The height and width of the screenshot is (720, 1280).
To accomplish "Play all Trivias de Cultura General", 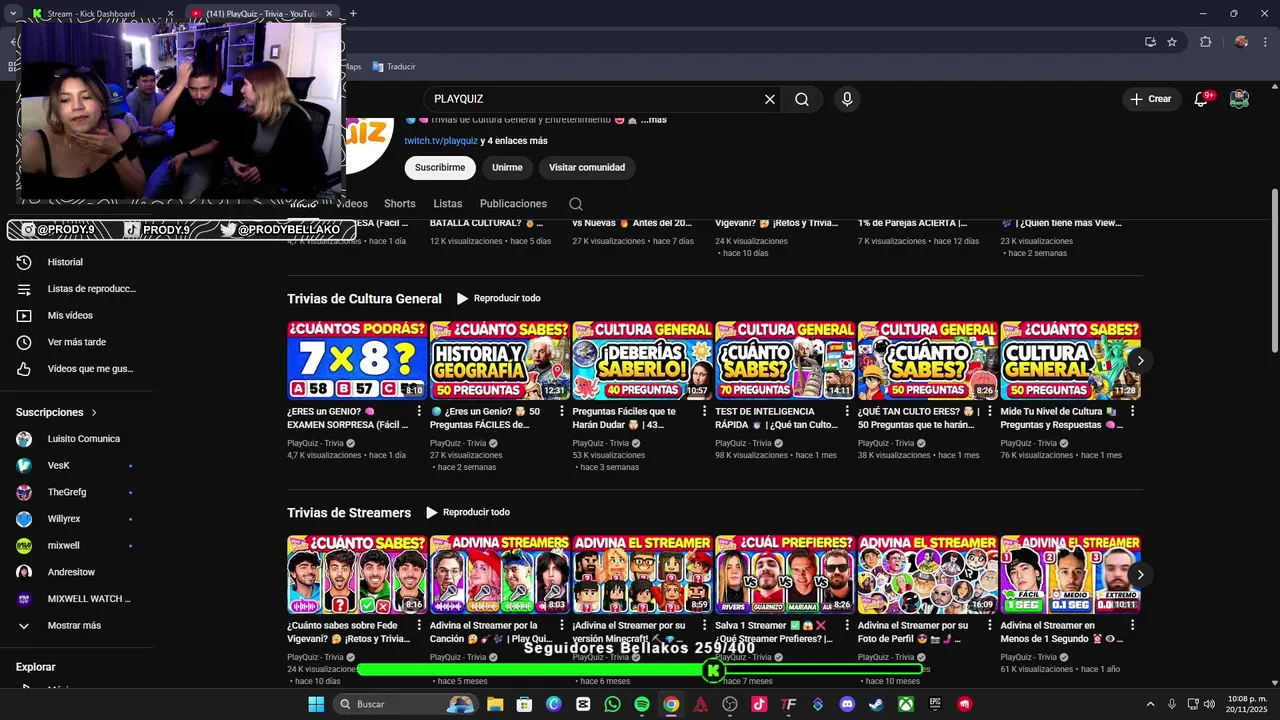I will pyautogui.click(x=498, y=298).
